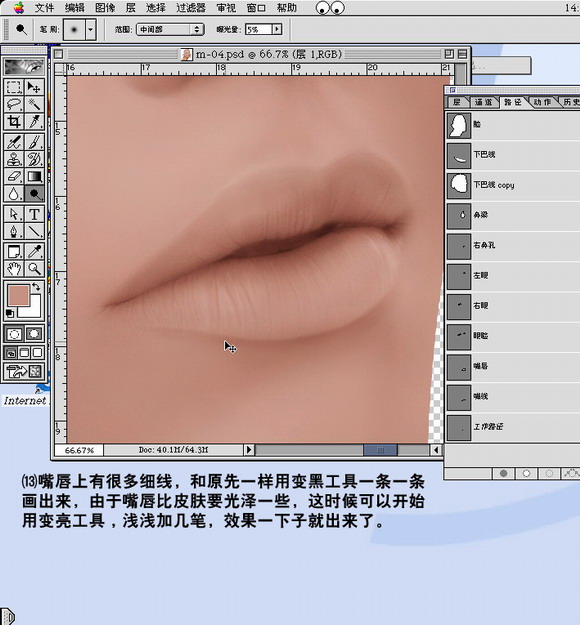Reset to default black and white colors

10,314
